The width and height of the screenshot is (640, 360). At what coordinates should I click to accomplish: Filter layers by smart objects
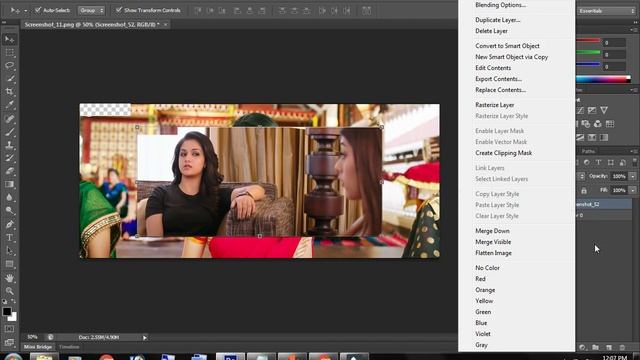pyautogui.click(x=623, y=162)
